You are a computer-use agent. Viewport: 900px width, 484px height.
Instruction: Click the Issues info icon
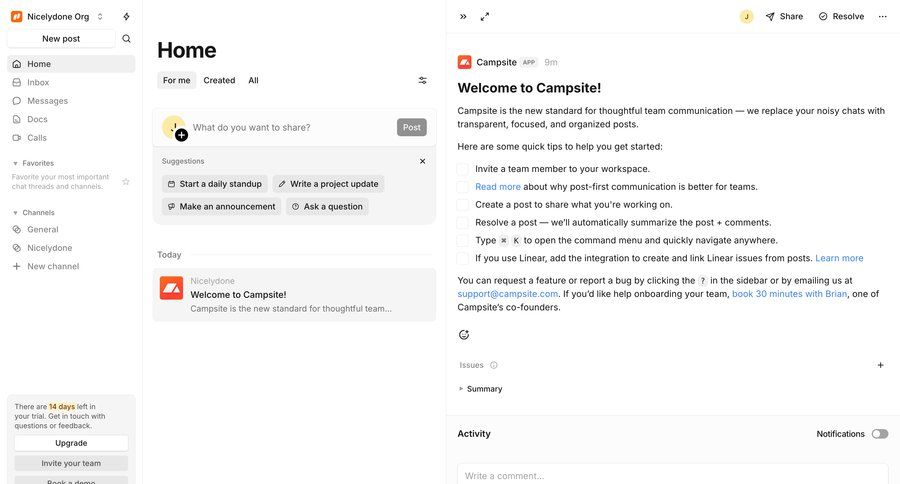coord(494,365)
